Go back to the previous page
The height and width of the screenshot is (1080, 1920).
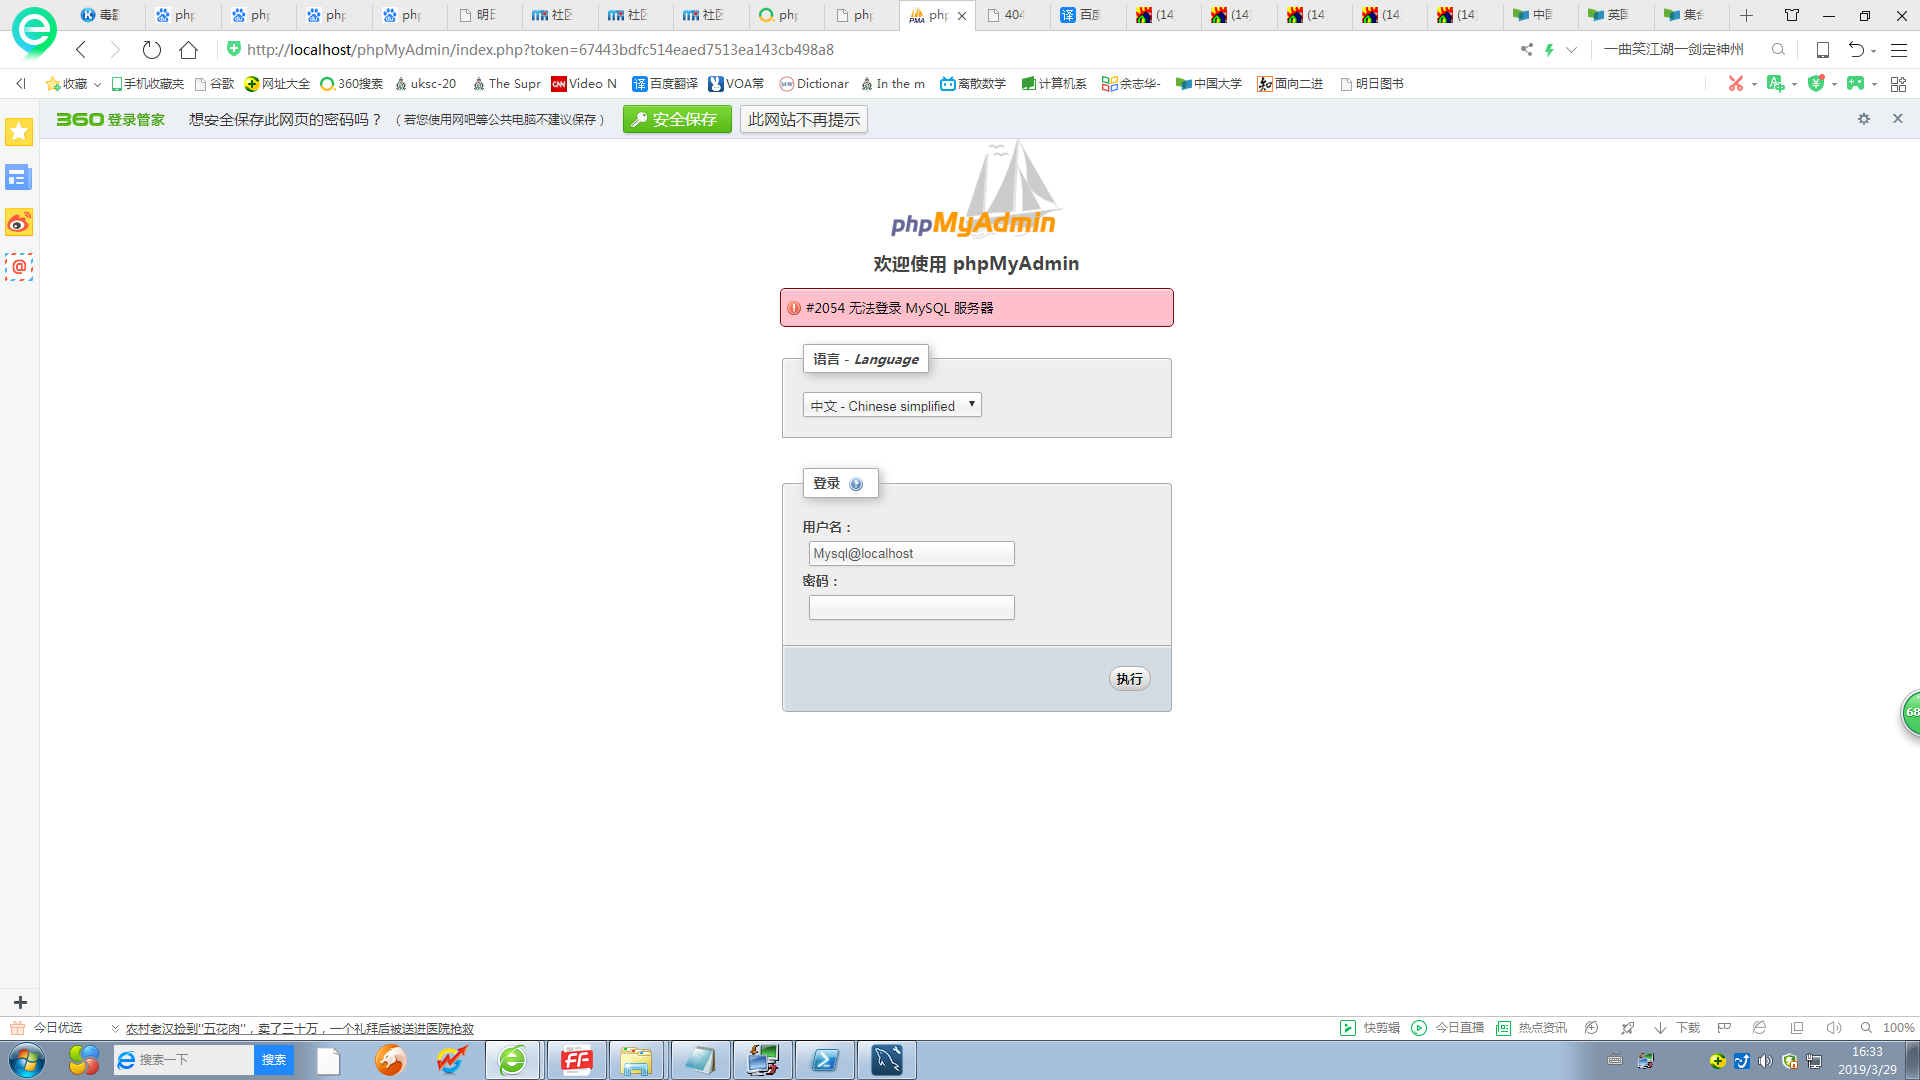pyautogui.click(x=81, y=49)
